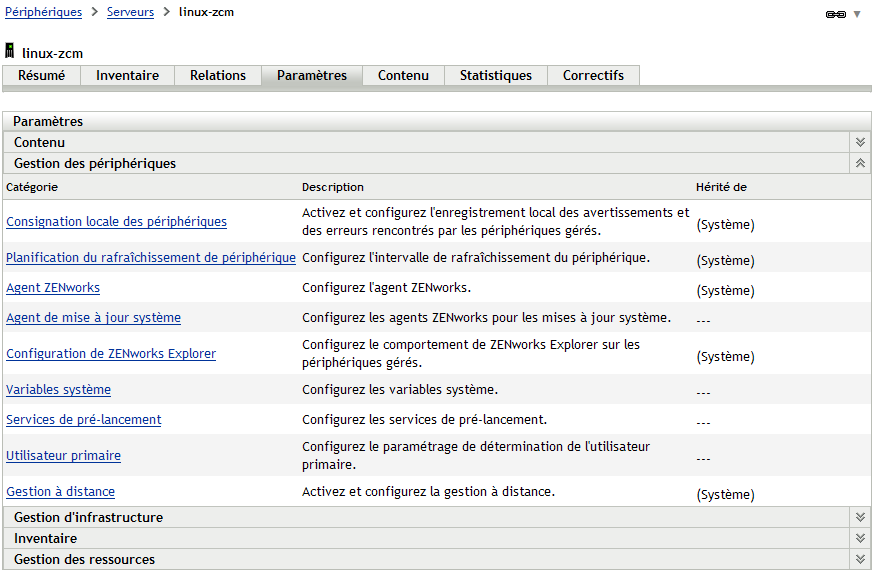The width and height of the screenshot is (874, 570).
Task: Expand the Gestion d'infrastructure section
Action: coord(859,517)
